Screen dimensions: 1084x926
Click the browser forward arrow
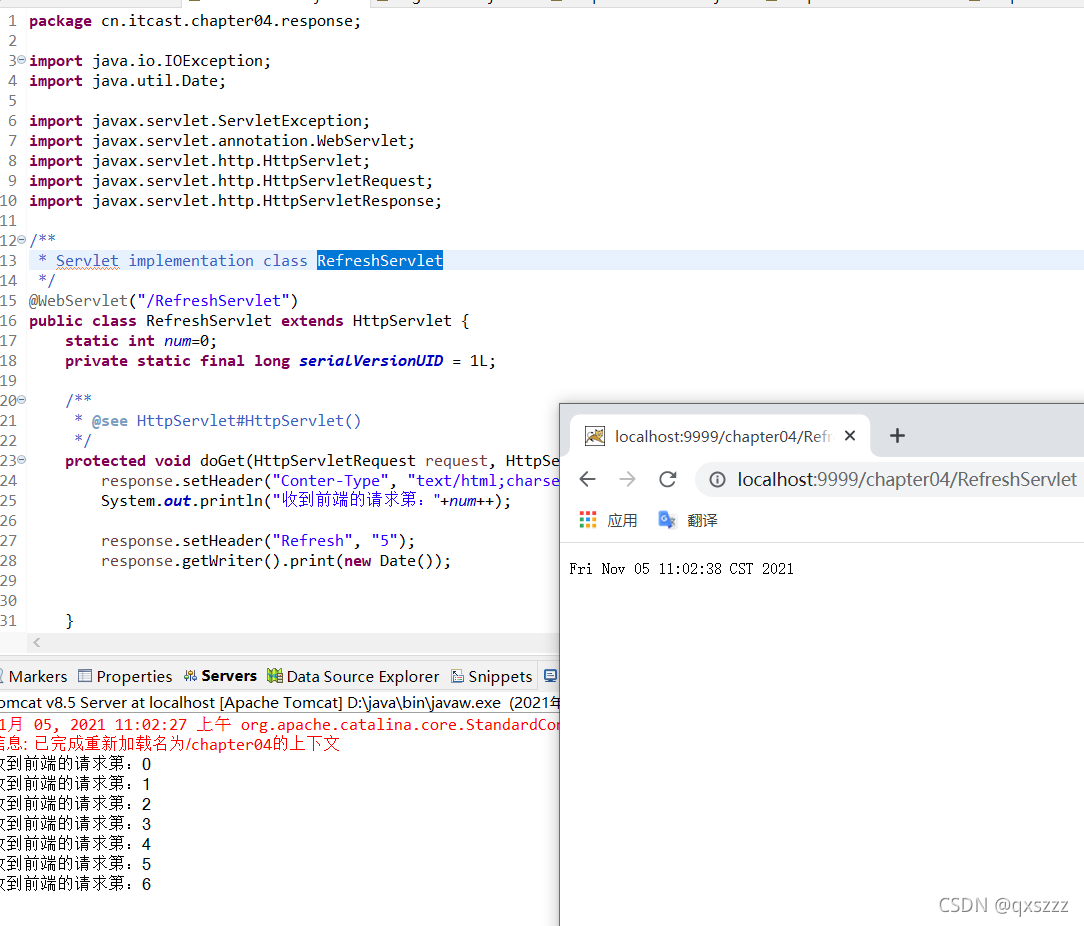[x=627, y=479]
